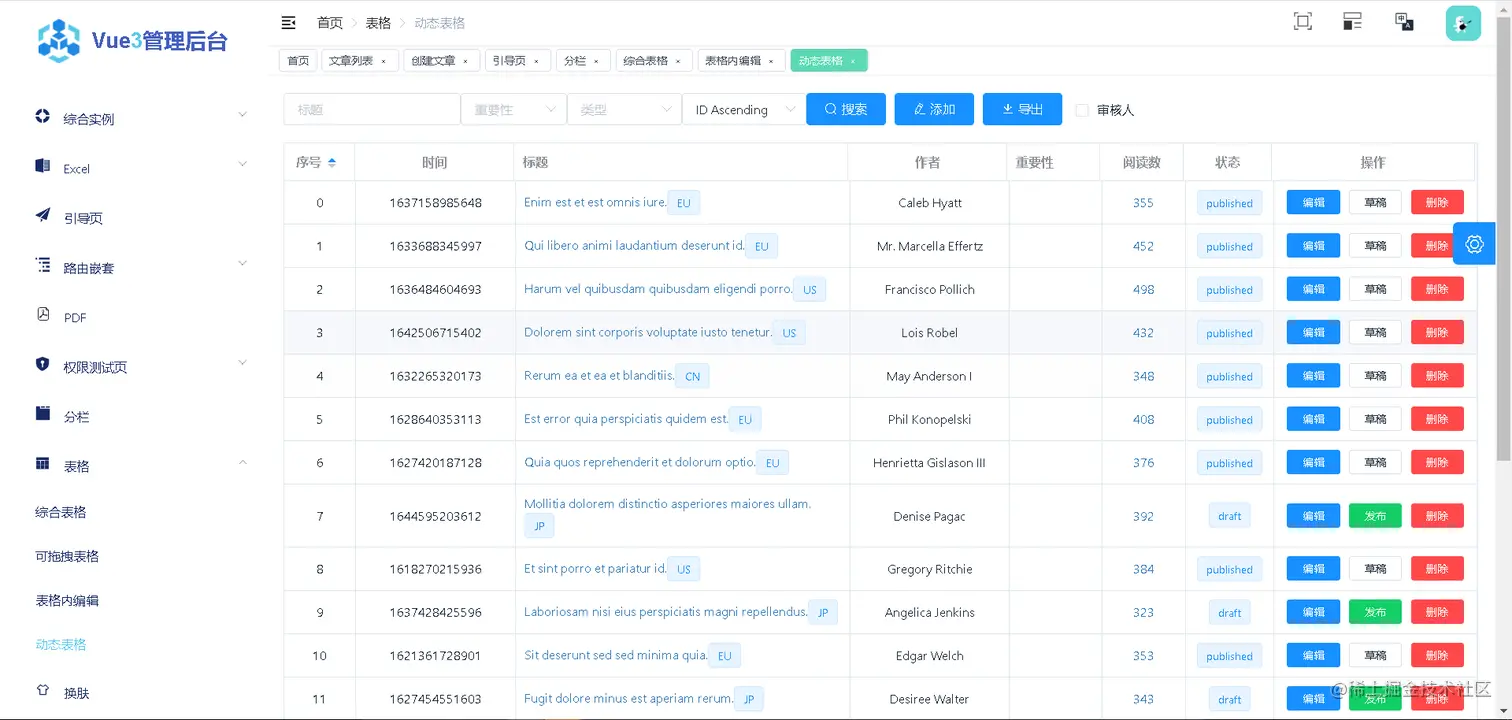This screenshot has height=720, width=1512.
Task: Click the 表格 table icon in sidebar
Action: point(42,464)
